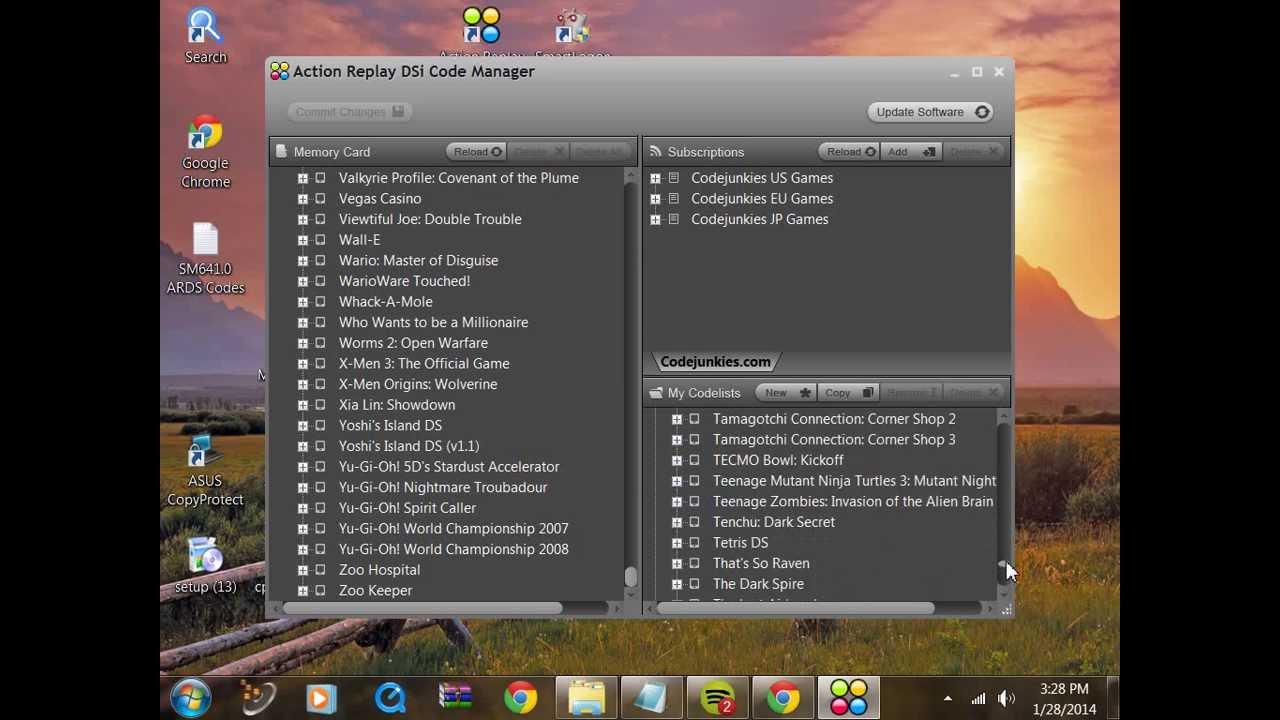Click Memory Card vertical scrollbar thumb

(630, 577)
